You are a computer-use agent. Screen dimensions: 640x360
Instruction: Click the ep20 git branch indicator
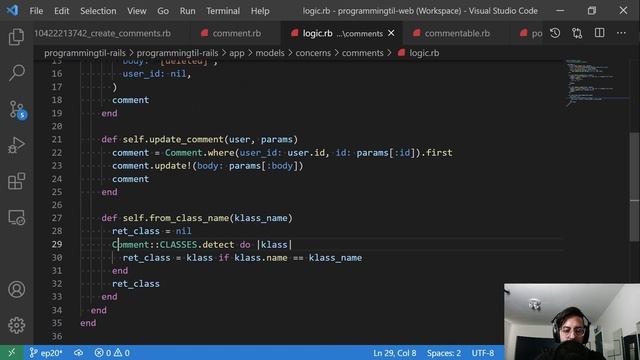[x=46, y=353]
